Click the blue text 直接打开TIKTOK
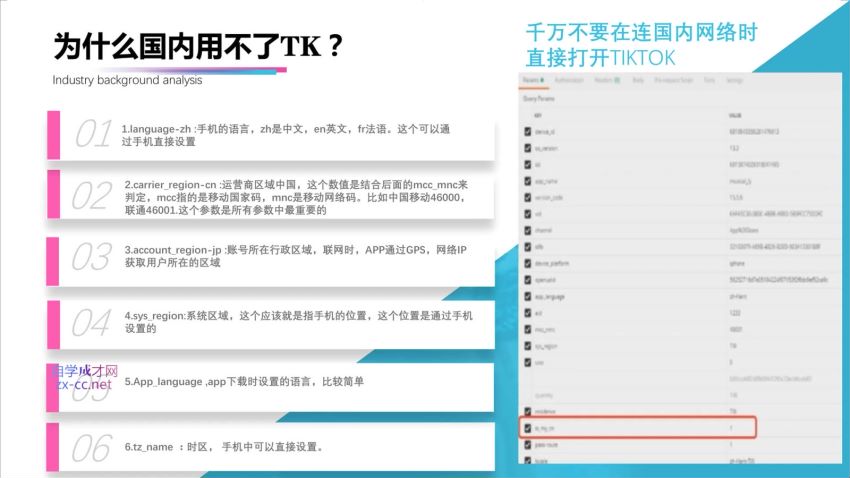Image resolution: width=850 pixels, height=478 pixels. coord(601,57)
